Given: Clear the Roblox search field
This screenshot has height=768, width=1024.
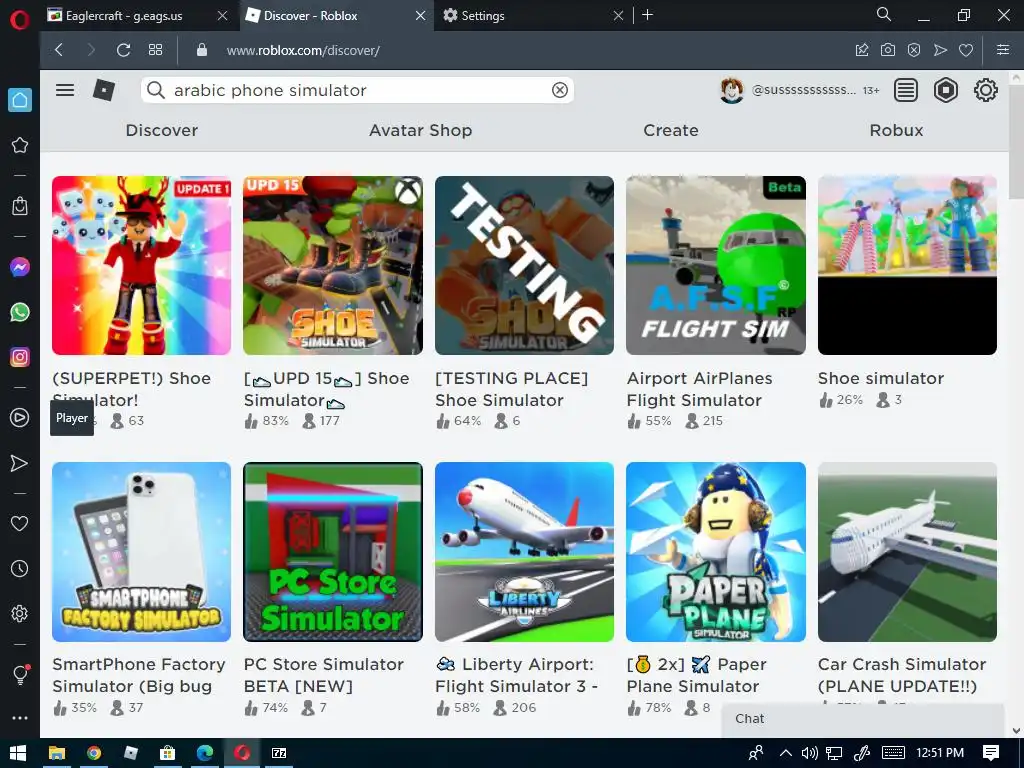Looking at the screenshot, I should pyautogui.click(x=560, y=90).
